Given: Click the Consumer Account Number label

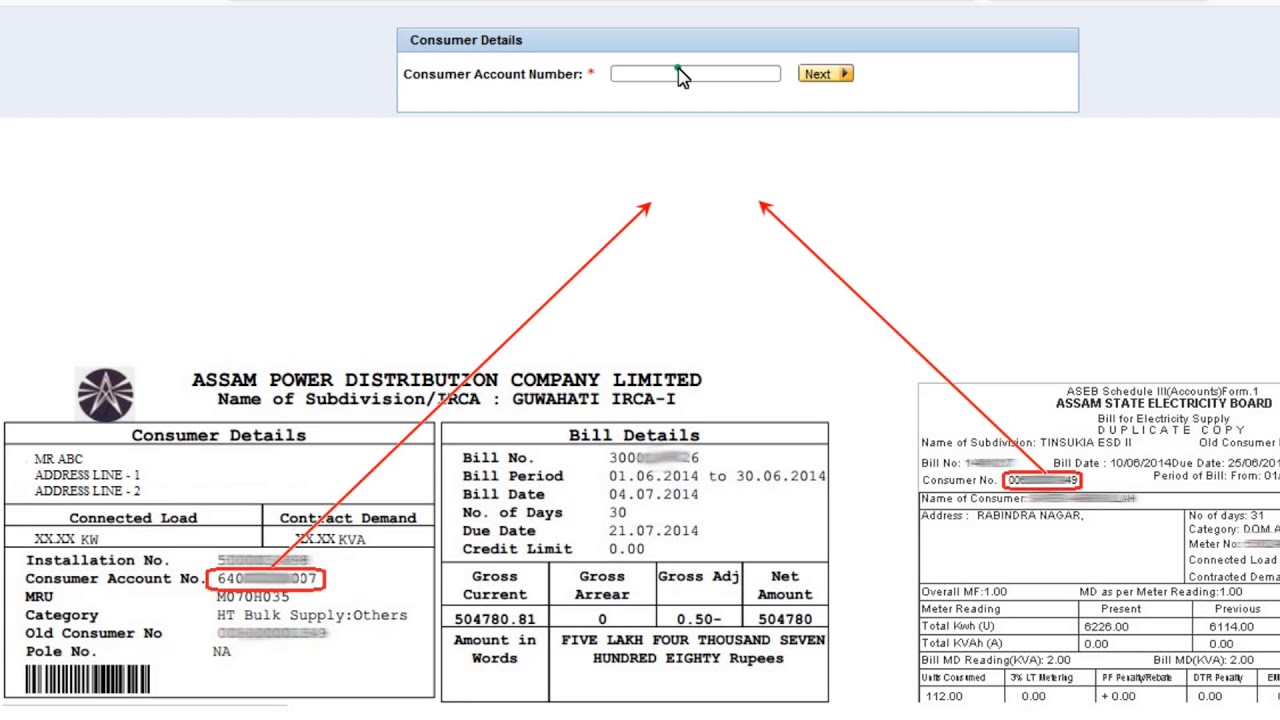Looking at the screenshot, I should tap(492, 74).
